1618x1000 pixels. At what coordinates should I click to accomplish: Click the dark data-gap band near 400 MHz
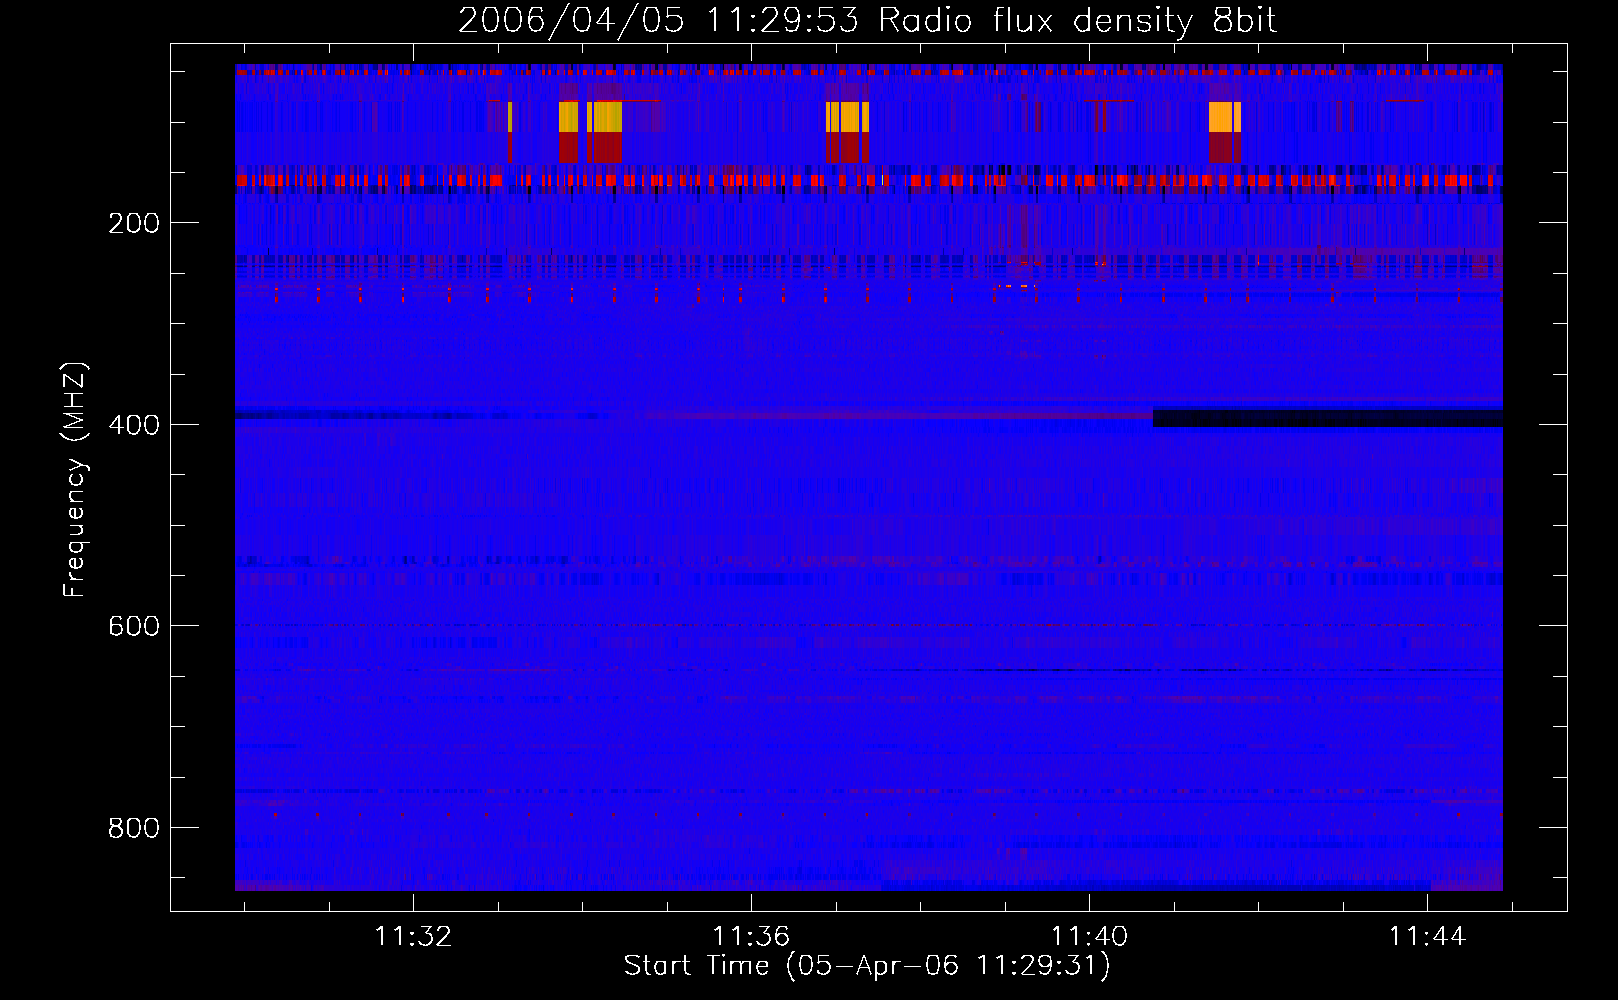coord(1328,418)
